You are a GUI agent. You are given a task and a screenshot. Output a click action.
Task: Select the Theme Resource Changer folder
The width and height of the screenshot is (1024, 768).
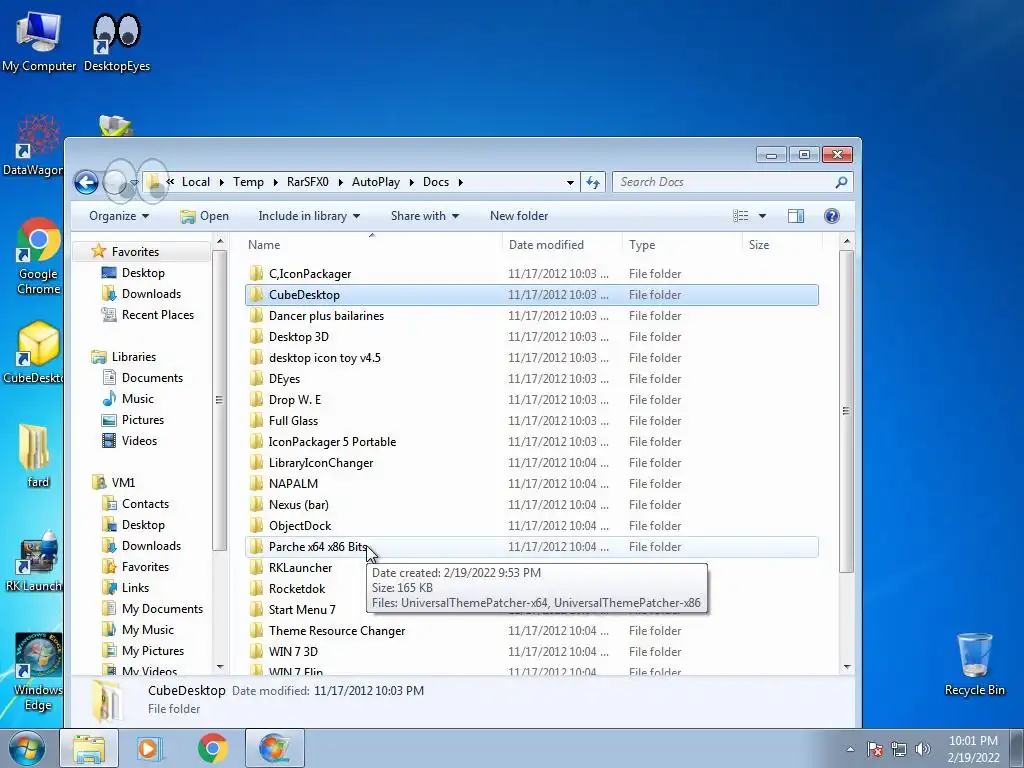[532, 631]
